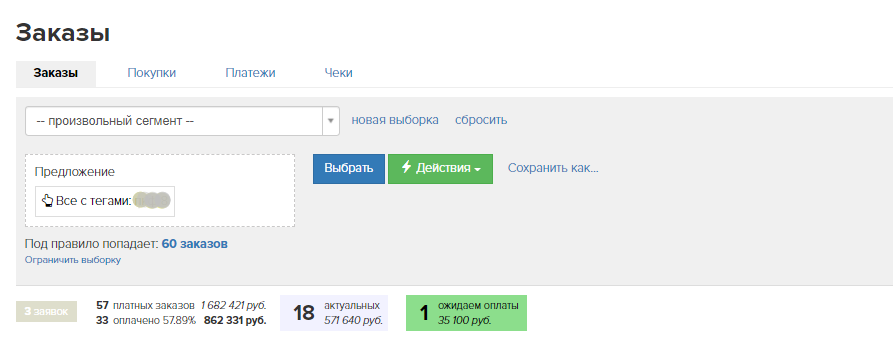Image resolution: width=893 pixels, height=361 pixels.
Task: Open the Чеки tab
Action: [338, 73]
